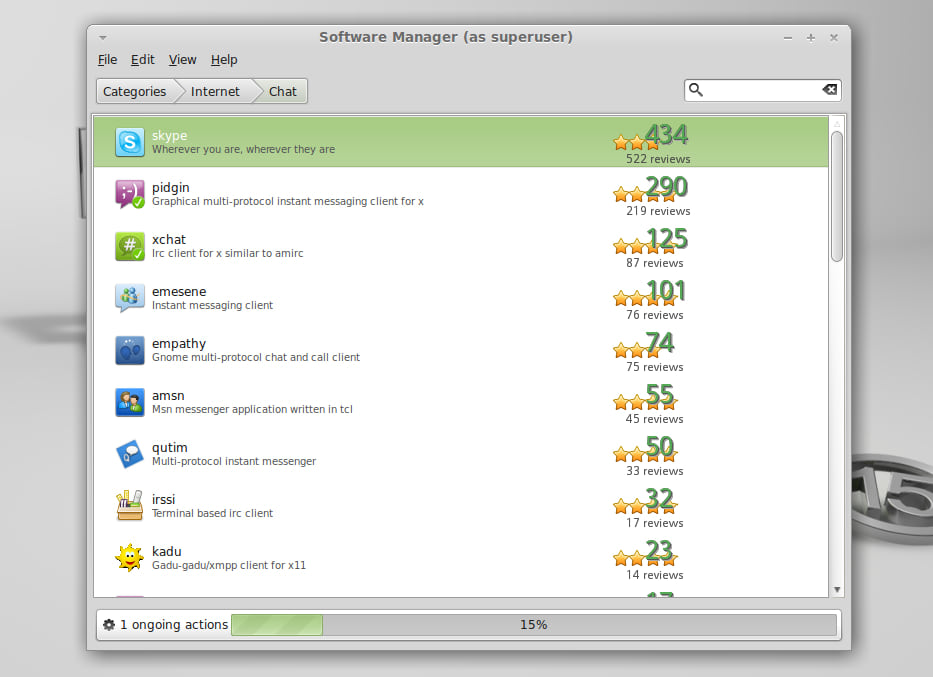
Task: Click '76 reviews' for emesene
Action: pos(654,315)
